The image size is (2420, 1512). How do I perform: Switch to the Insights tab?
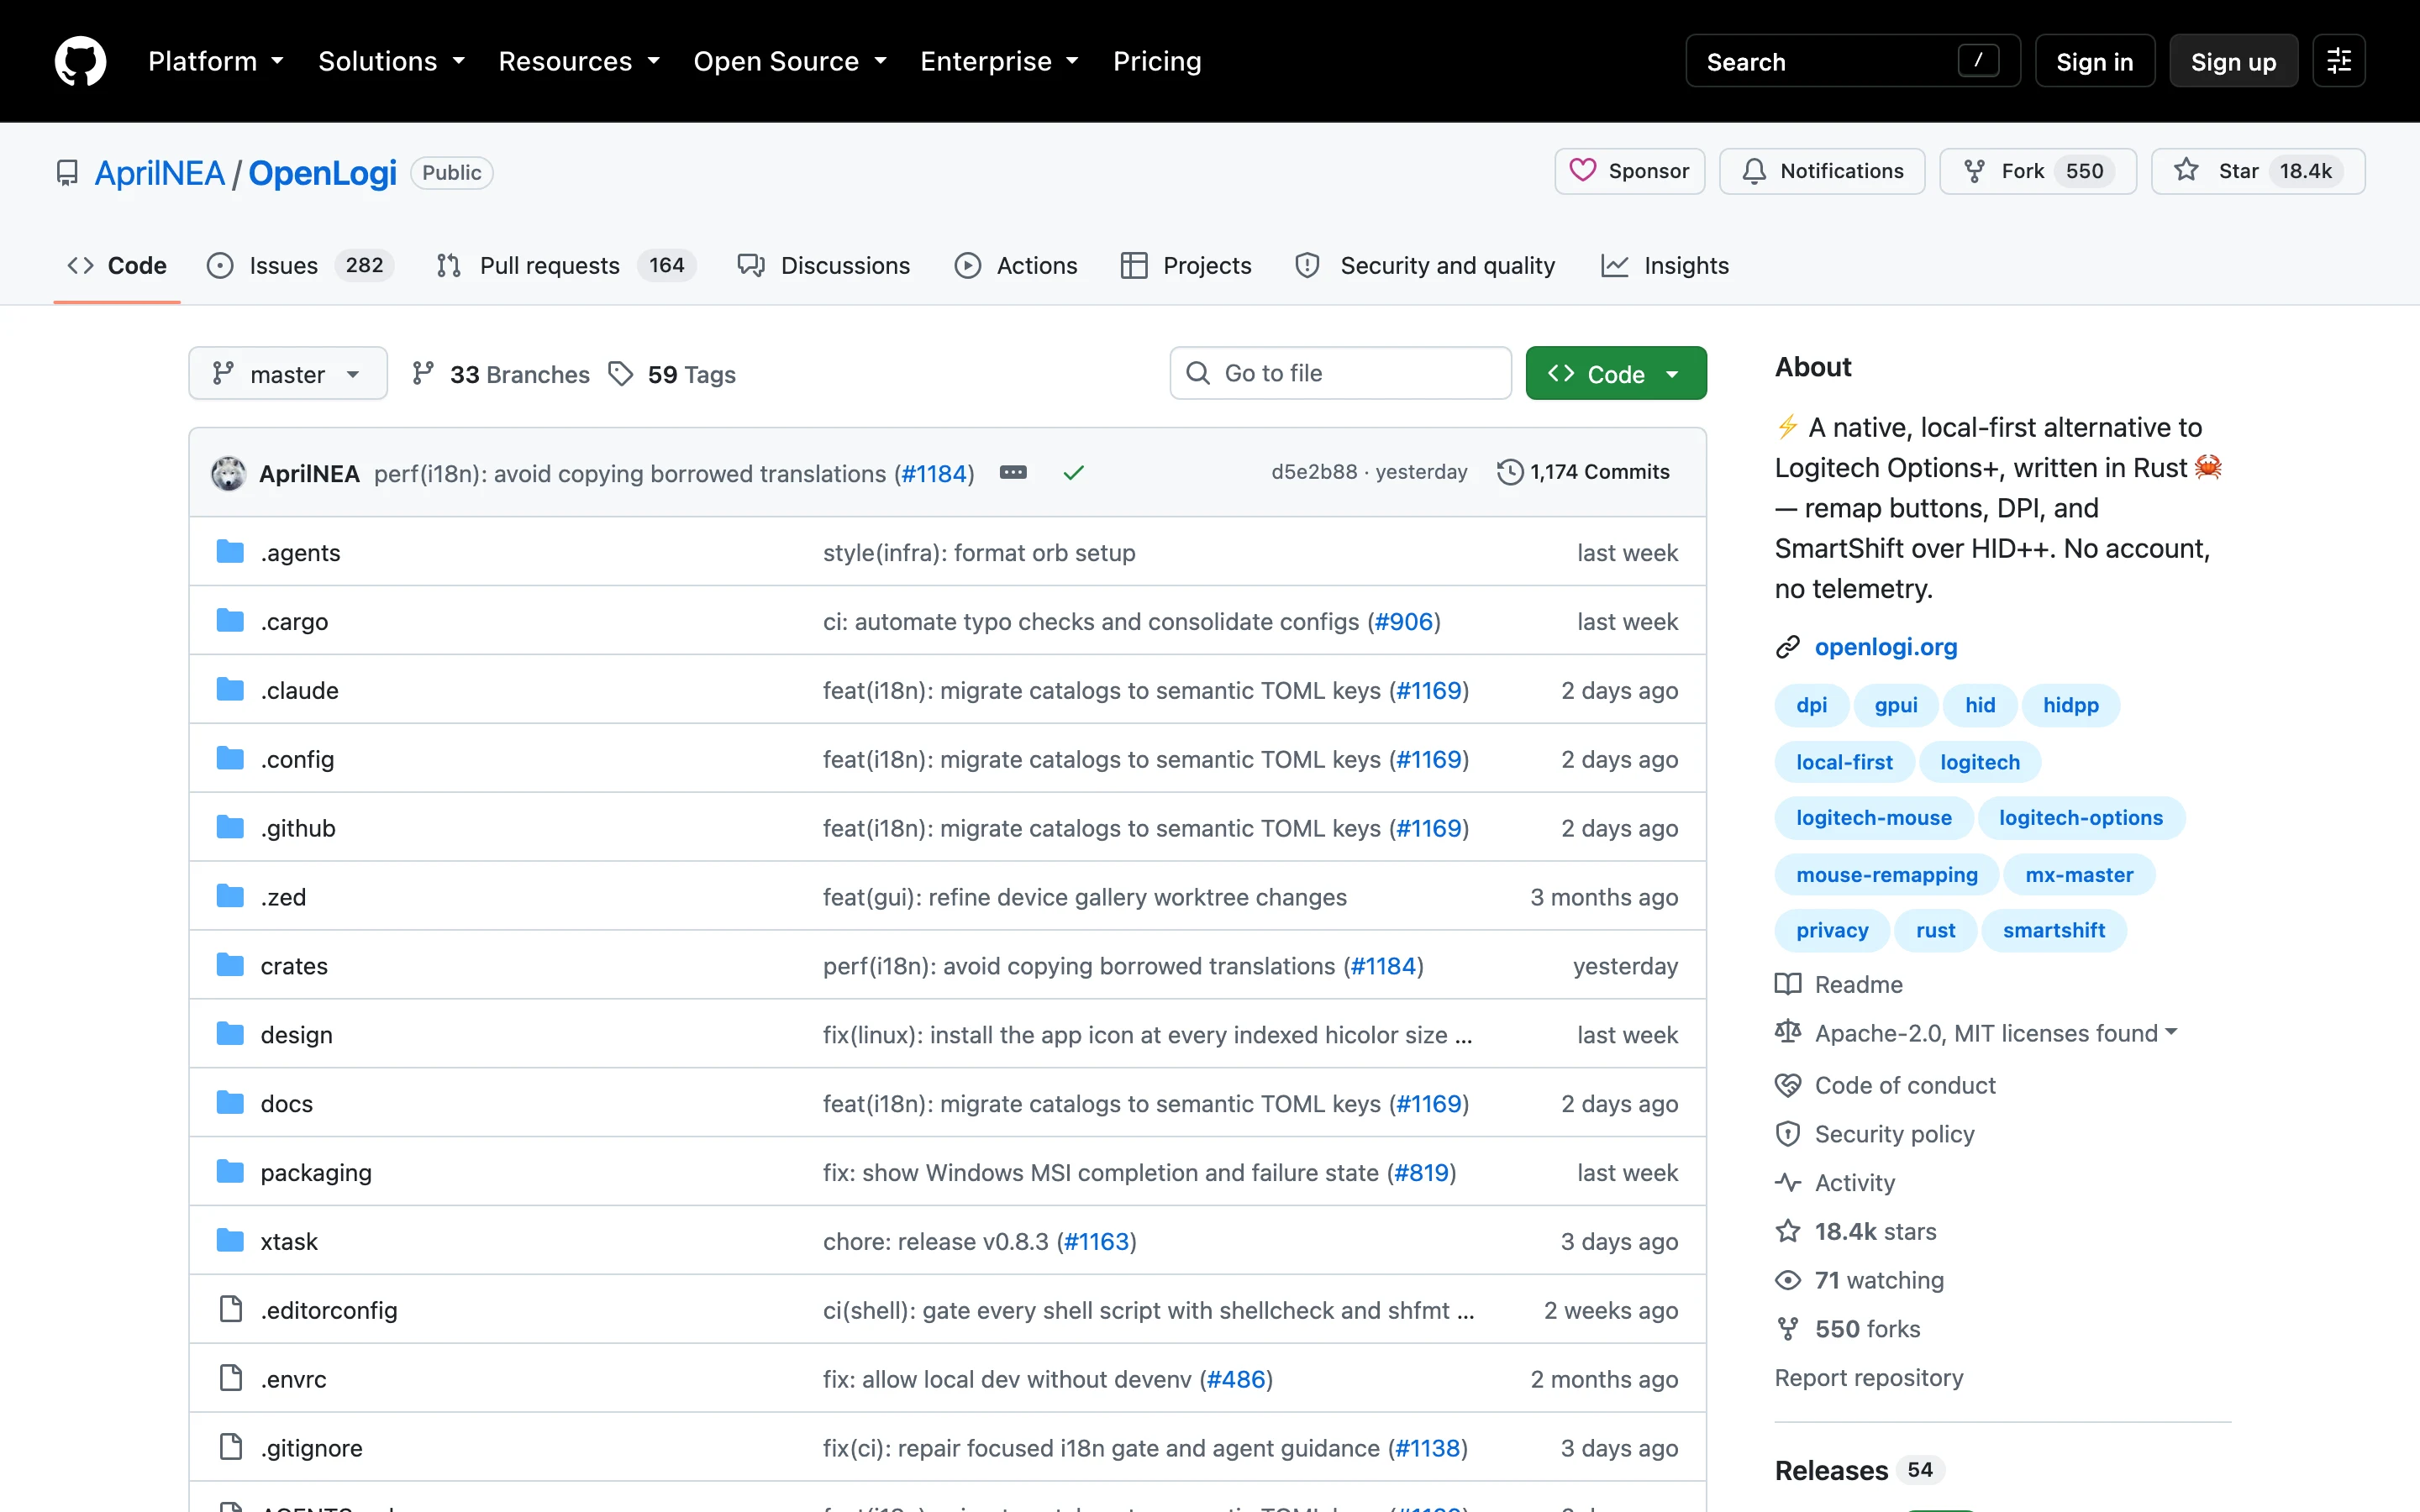[x=1665, y=265]
